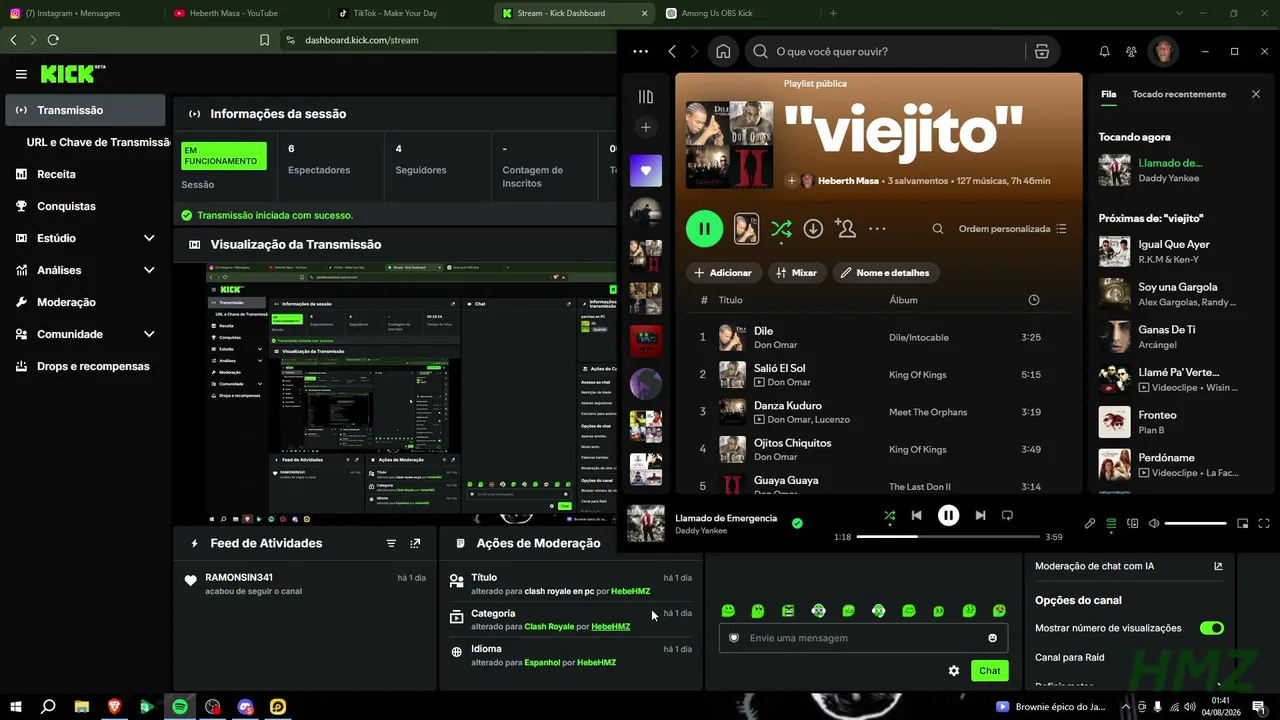Image resolution: width=1280 pixels, height=720 pixels.
Task: Open Brave's tab search dropdown arrow
Action: pos(1179,13)
